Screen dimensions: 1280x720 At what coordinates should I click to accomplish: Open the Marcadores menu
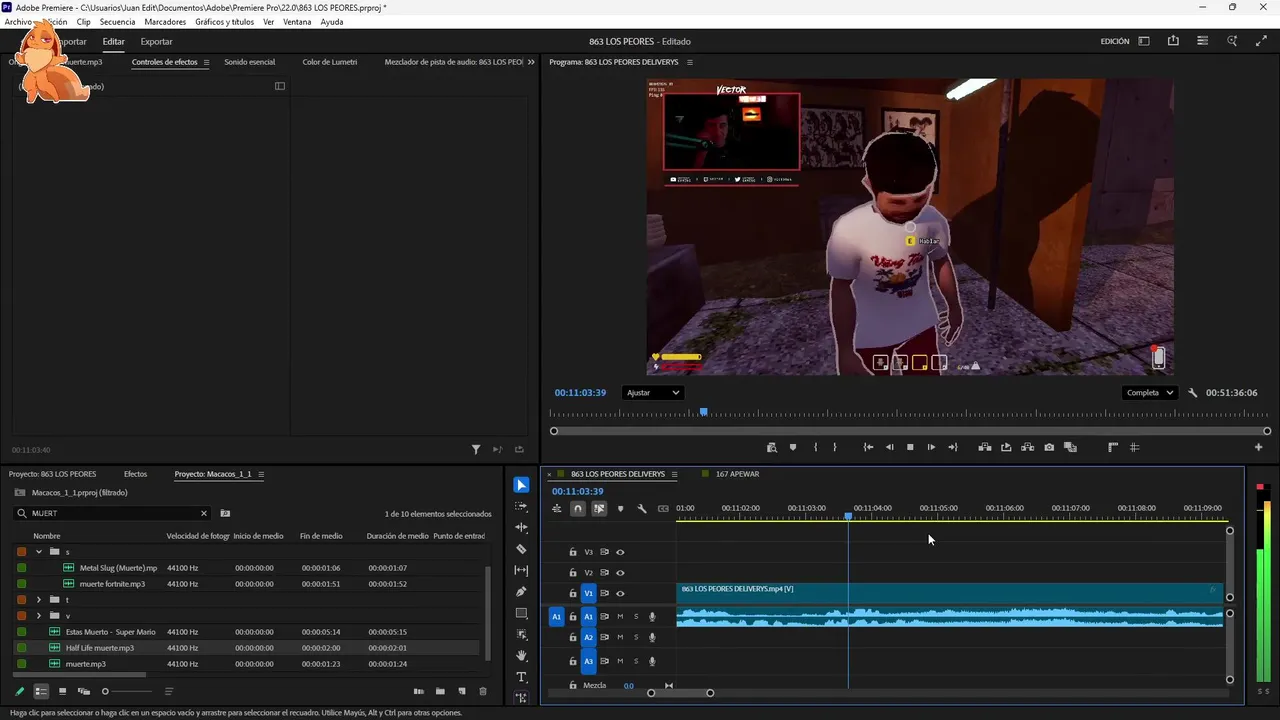165,22
